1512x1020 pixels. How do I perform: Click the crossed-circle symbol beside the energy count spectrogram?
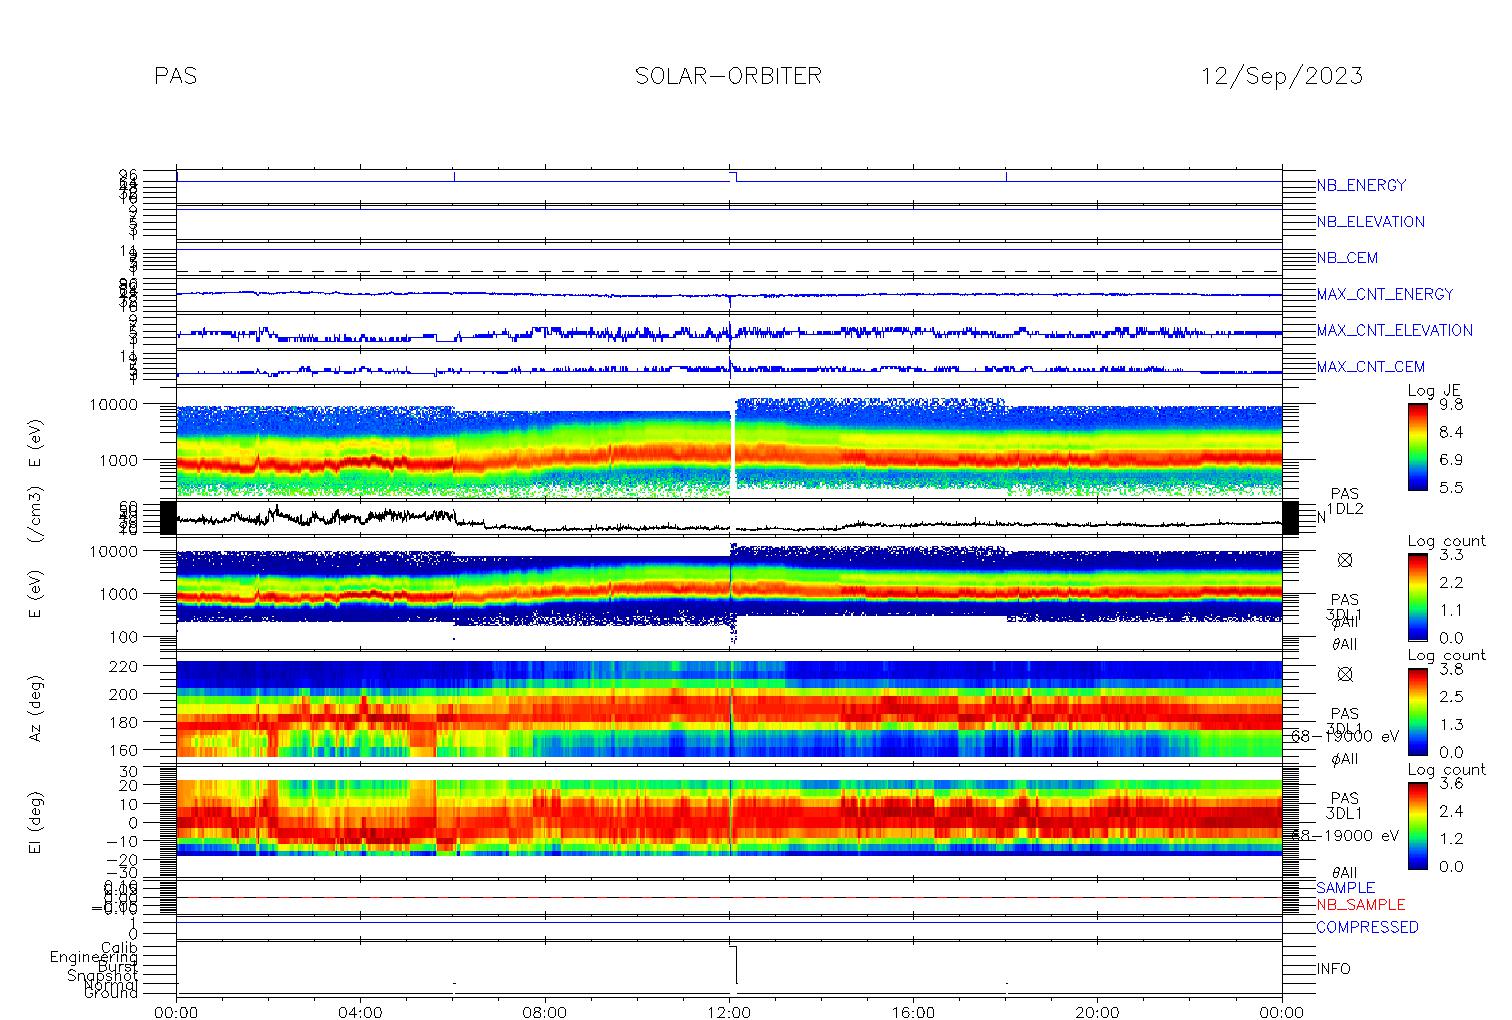pos(1344,560)
